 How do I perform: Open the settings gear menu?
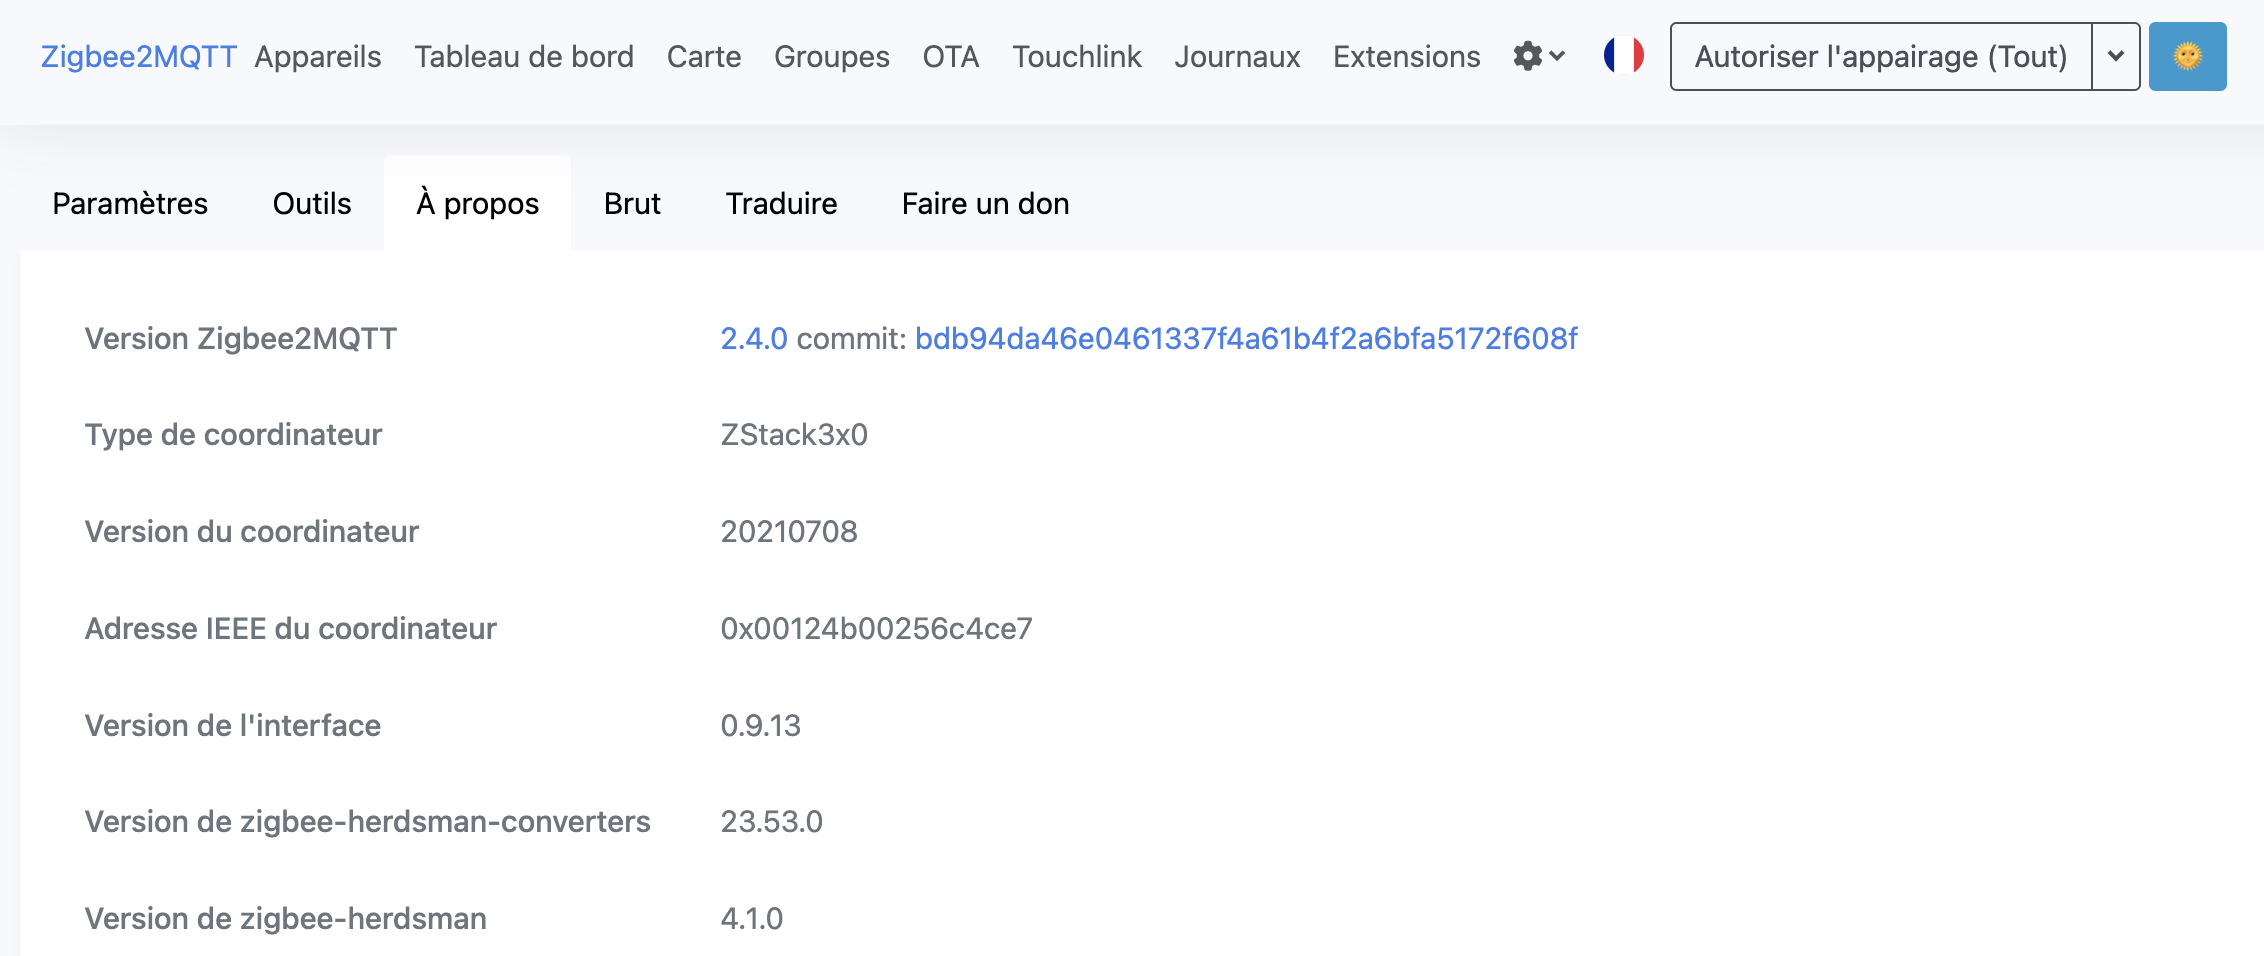tap(1538, 56)
